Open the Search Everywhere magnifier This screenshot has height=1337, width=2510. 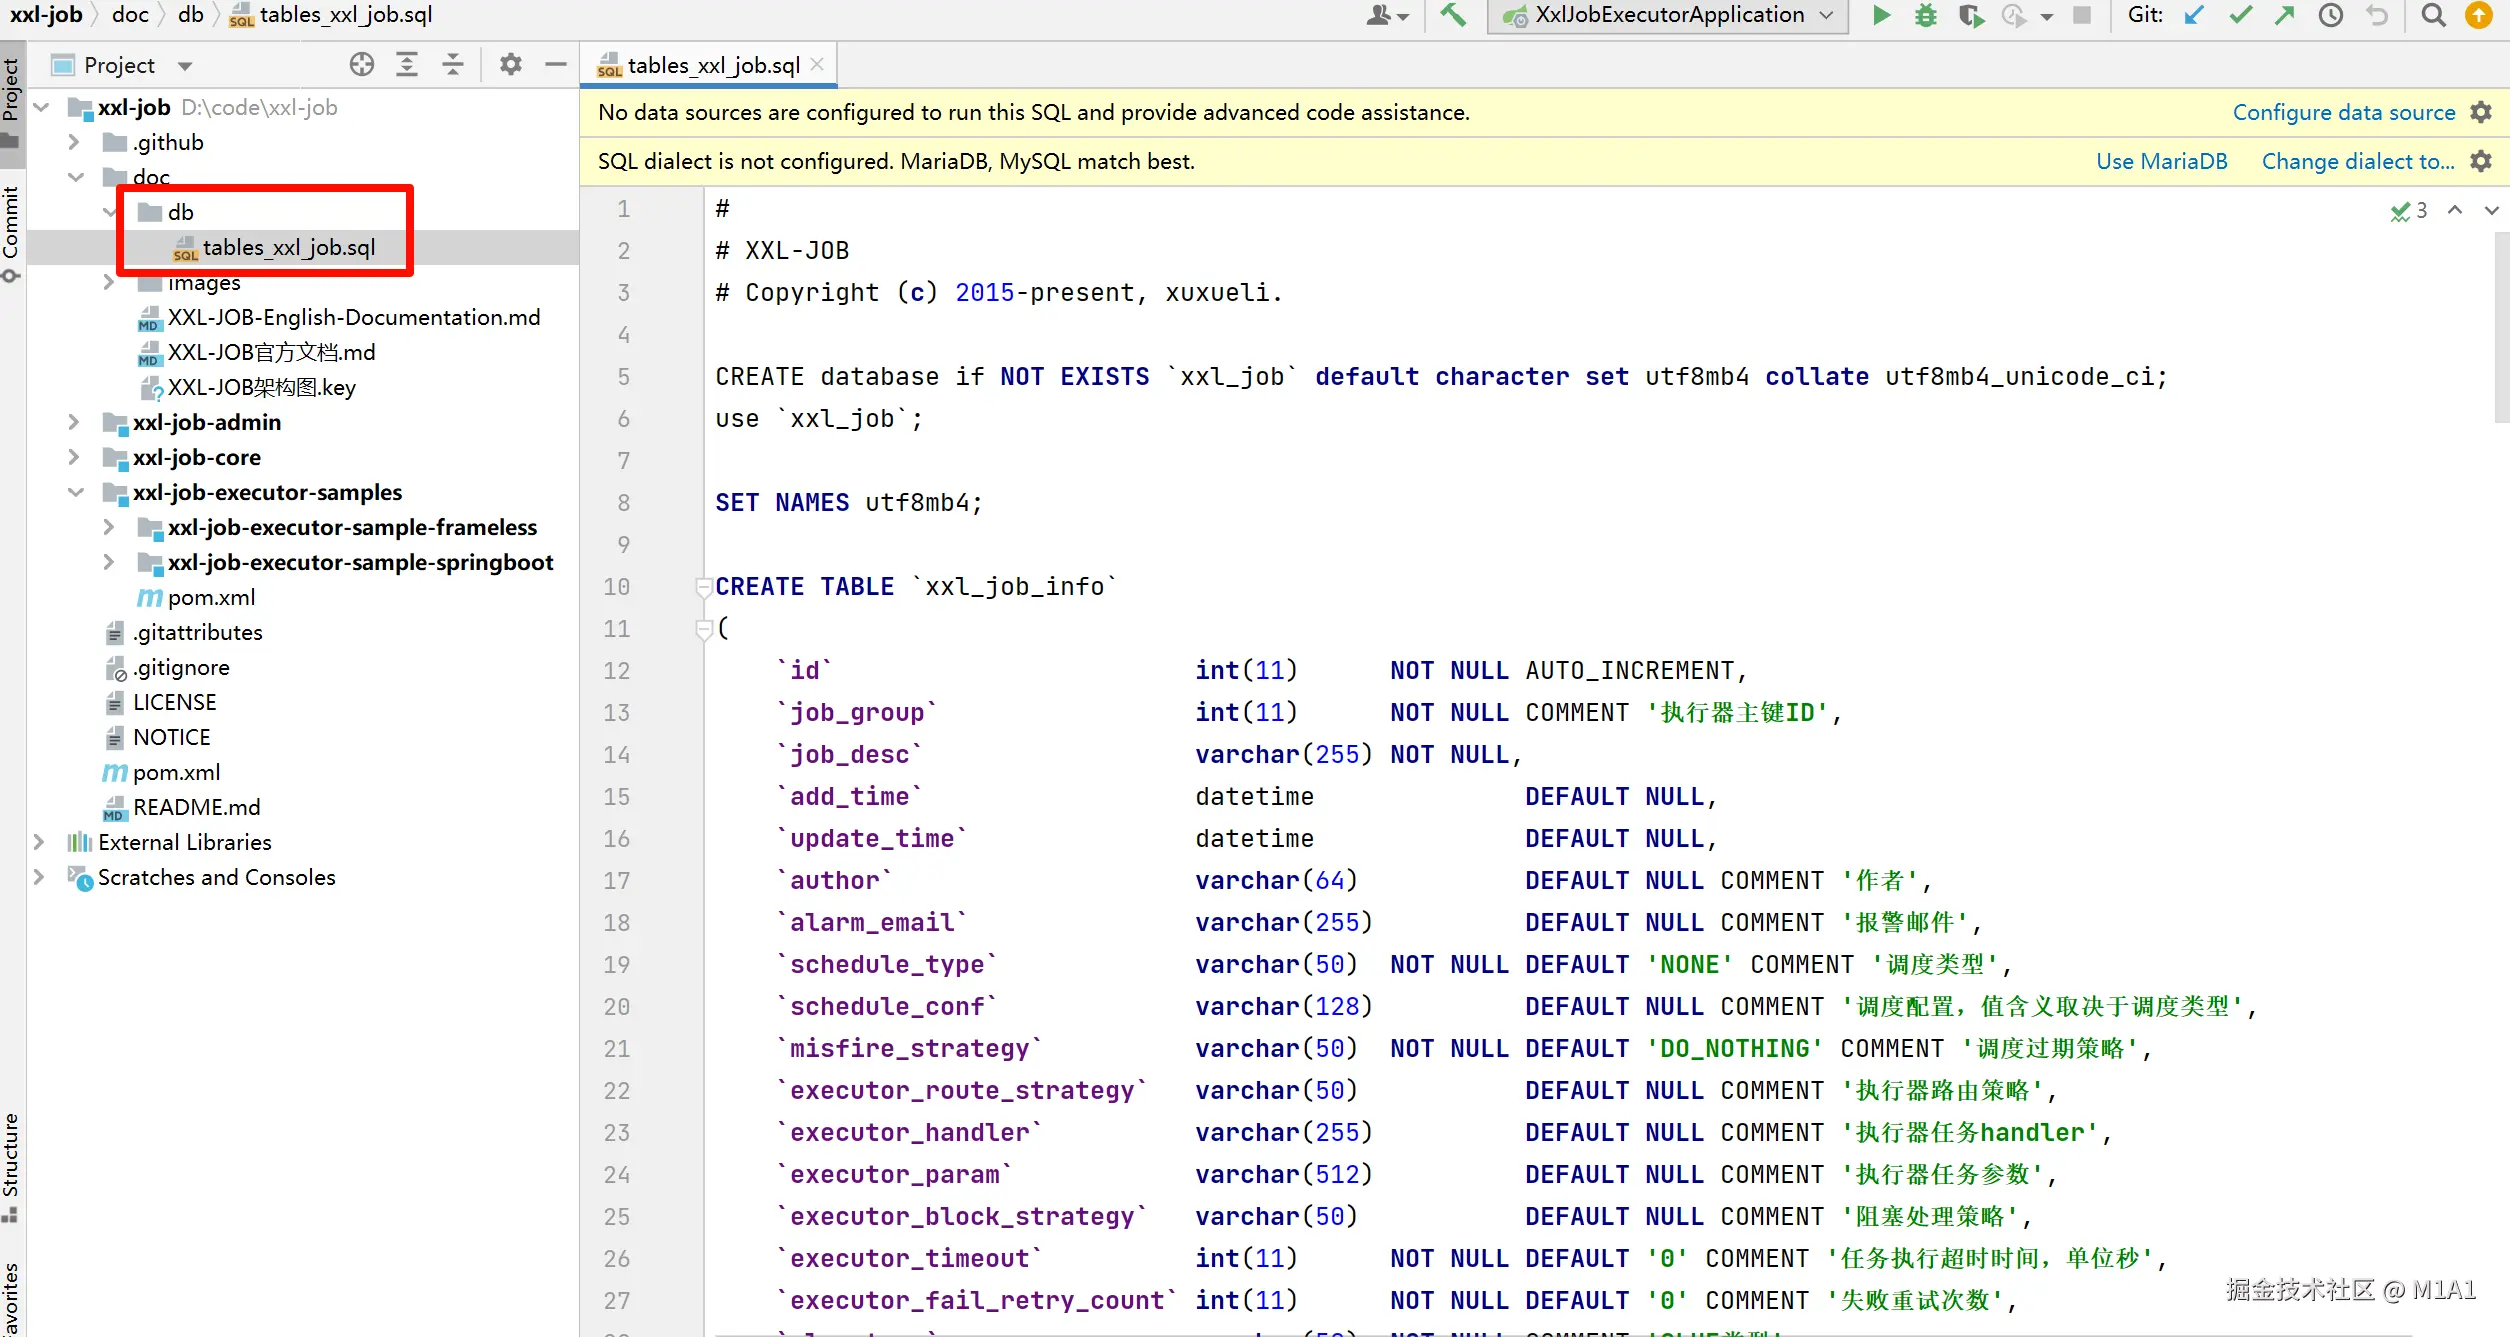tap(2434, 15)
